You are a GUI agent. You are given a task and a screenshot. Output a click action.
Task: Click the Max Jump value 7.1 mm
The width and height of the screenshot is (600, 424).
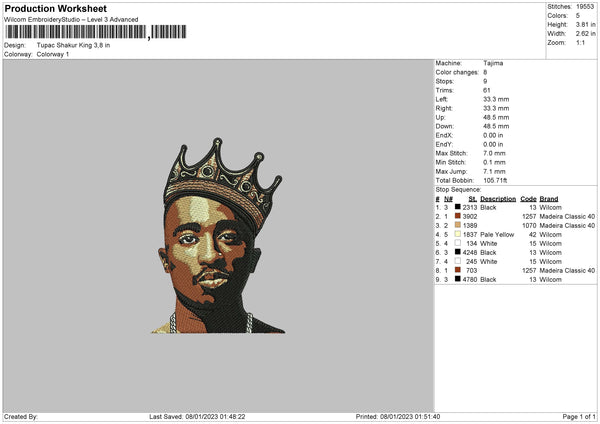point(494,171)
